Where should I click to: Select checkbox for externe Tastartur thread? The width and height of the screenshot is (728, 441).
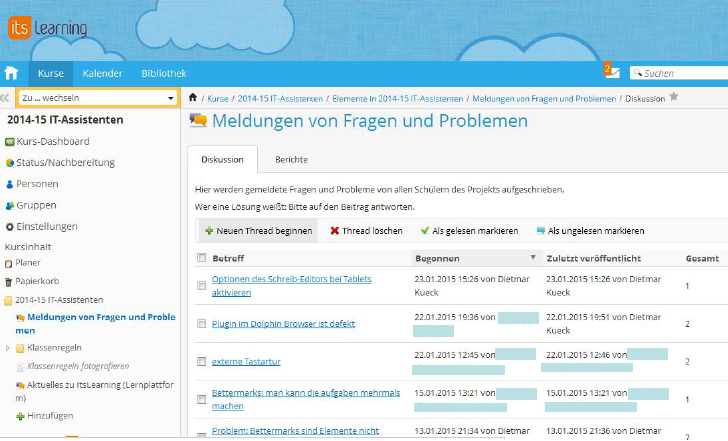click(x=202, y=361)
